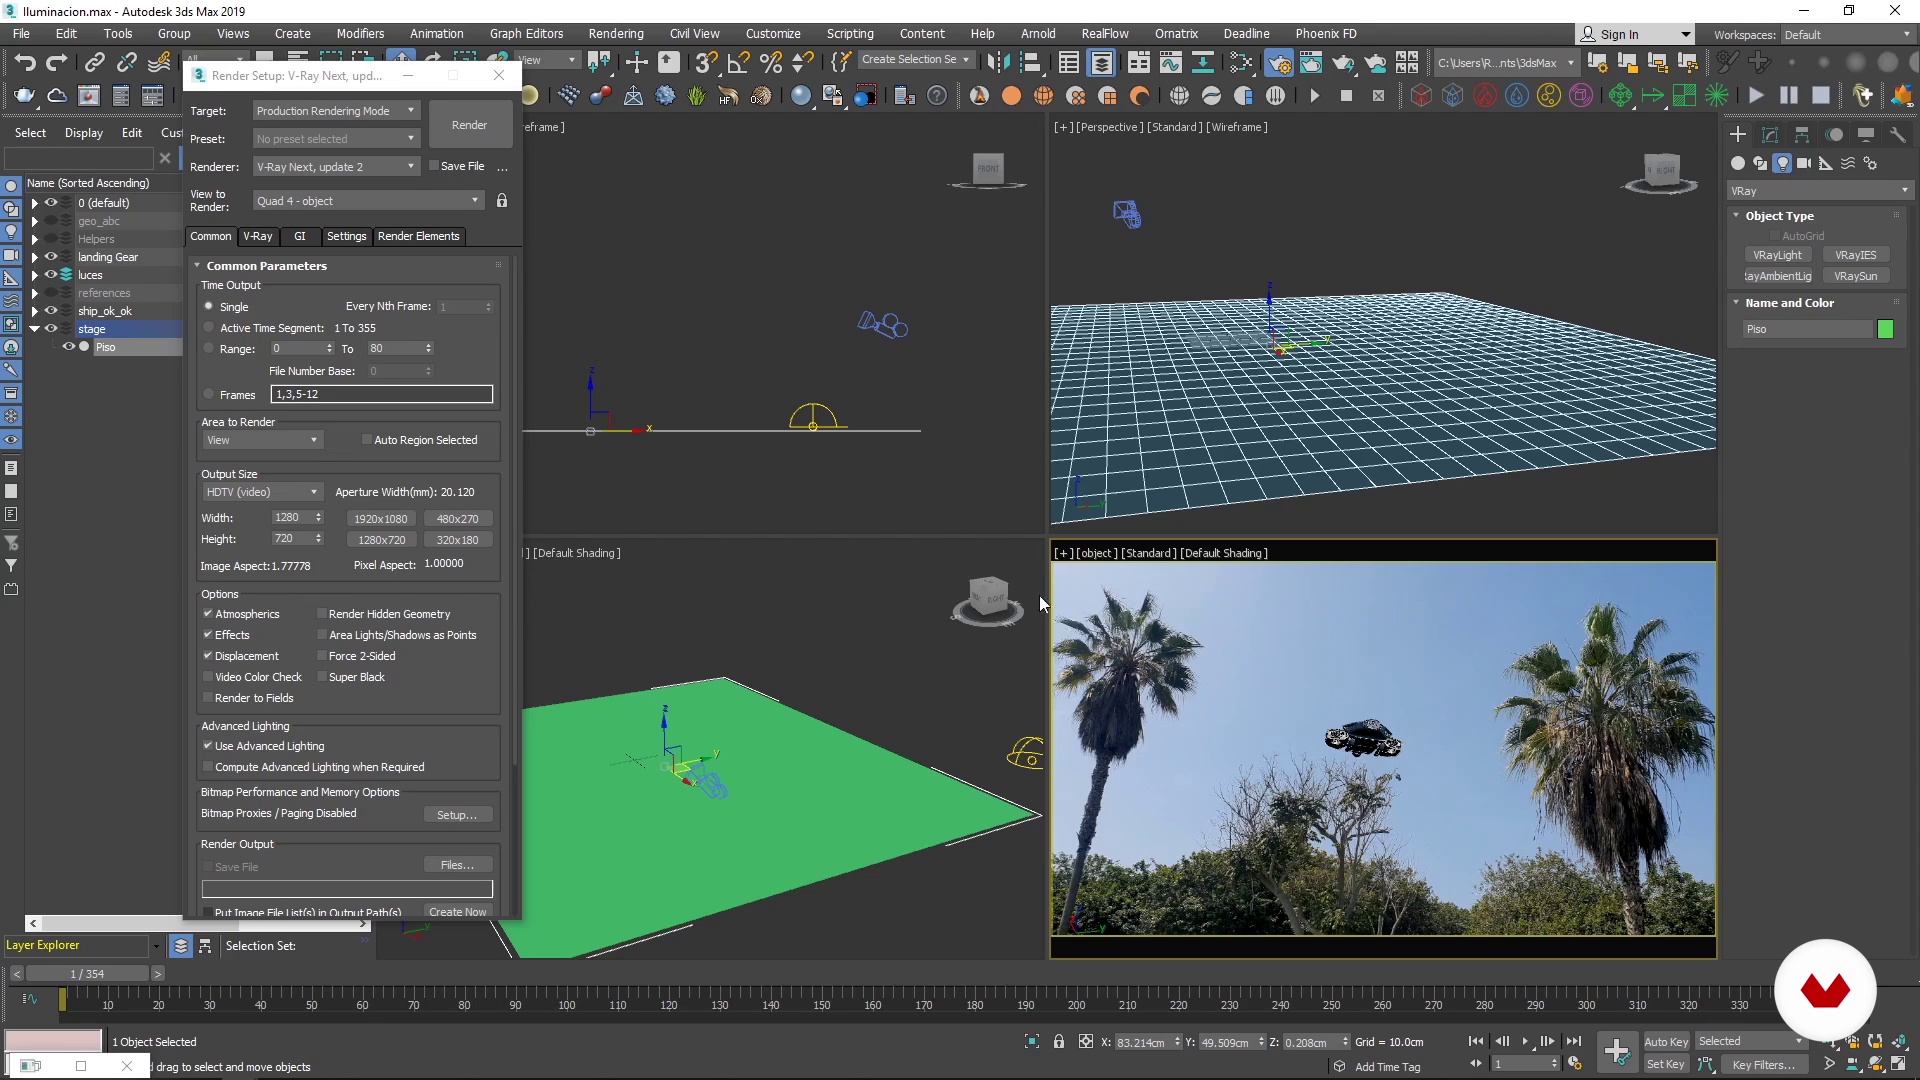The width and height of the screenshot is (1920, 1080).
Task: Open Render Setup teapot icon
Action: [1279, 63]
